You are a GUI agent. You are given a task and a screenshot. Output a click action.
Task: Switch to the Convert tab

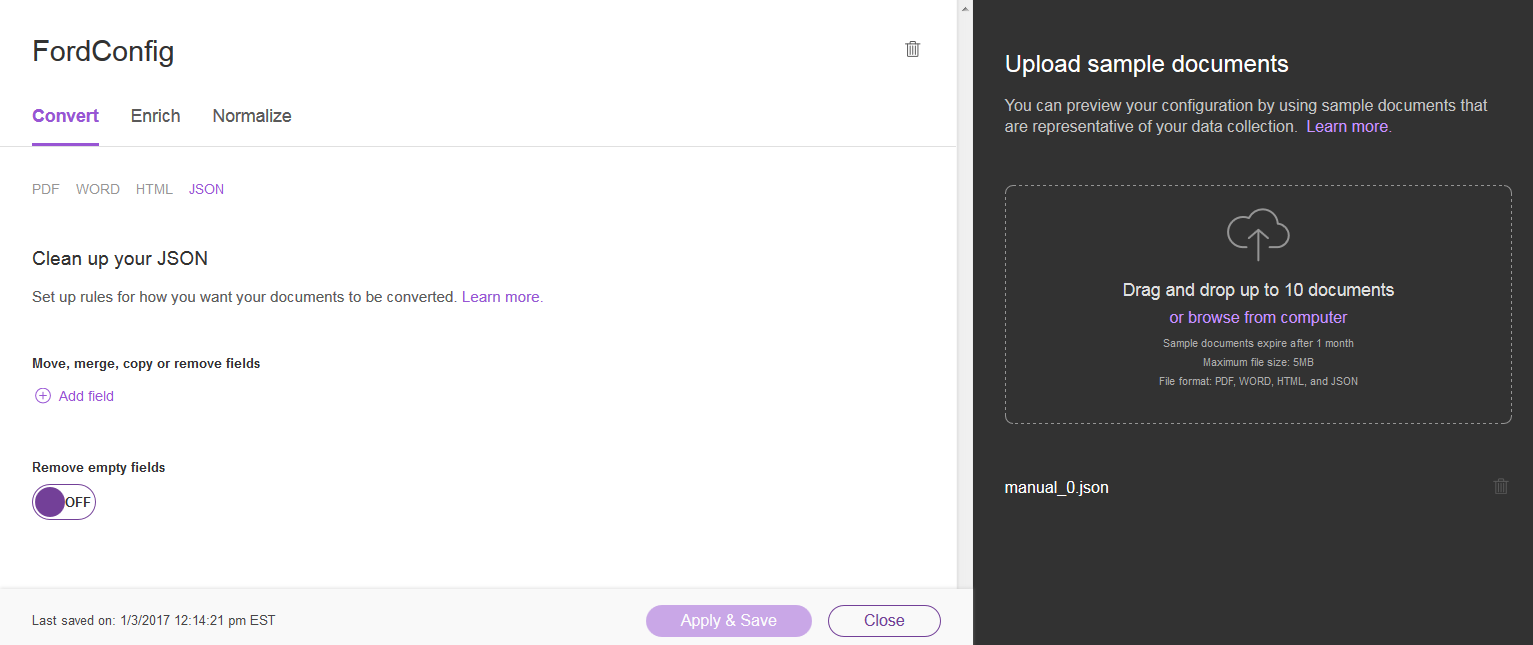(65, 116)
